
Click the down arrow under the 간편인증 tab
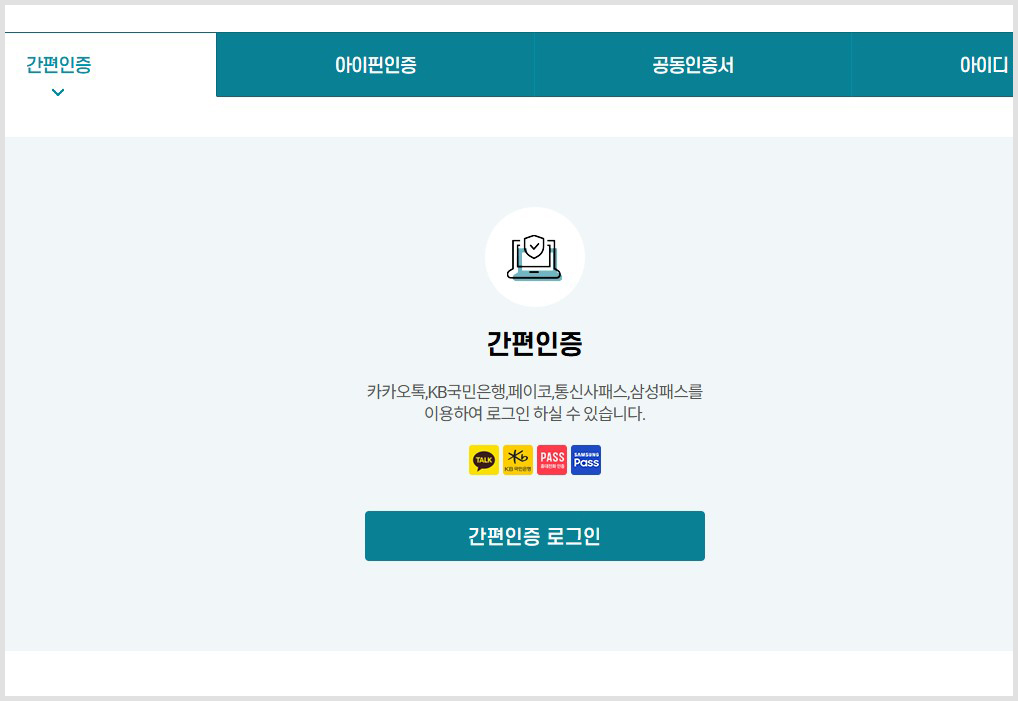(57, 92)
